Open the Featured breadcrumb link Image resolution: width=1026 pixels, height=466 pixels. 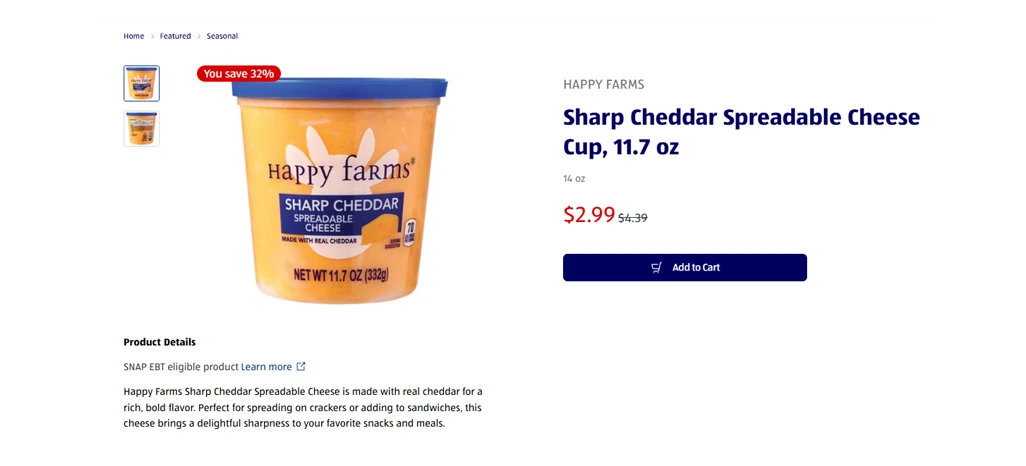click(x=175, y=36)
